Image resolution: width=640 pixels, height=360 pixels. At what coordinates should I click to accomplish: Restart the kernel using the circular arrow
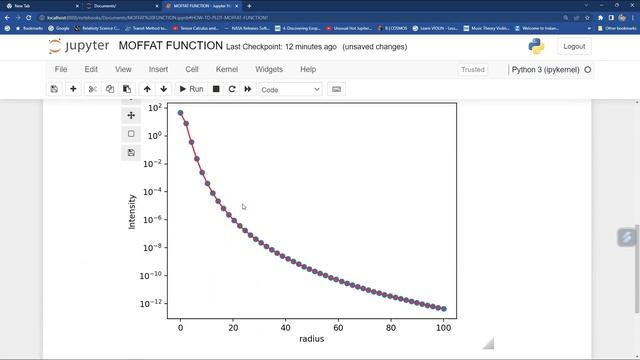pos(232,89)
